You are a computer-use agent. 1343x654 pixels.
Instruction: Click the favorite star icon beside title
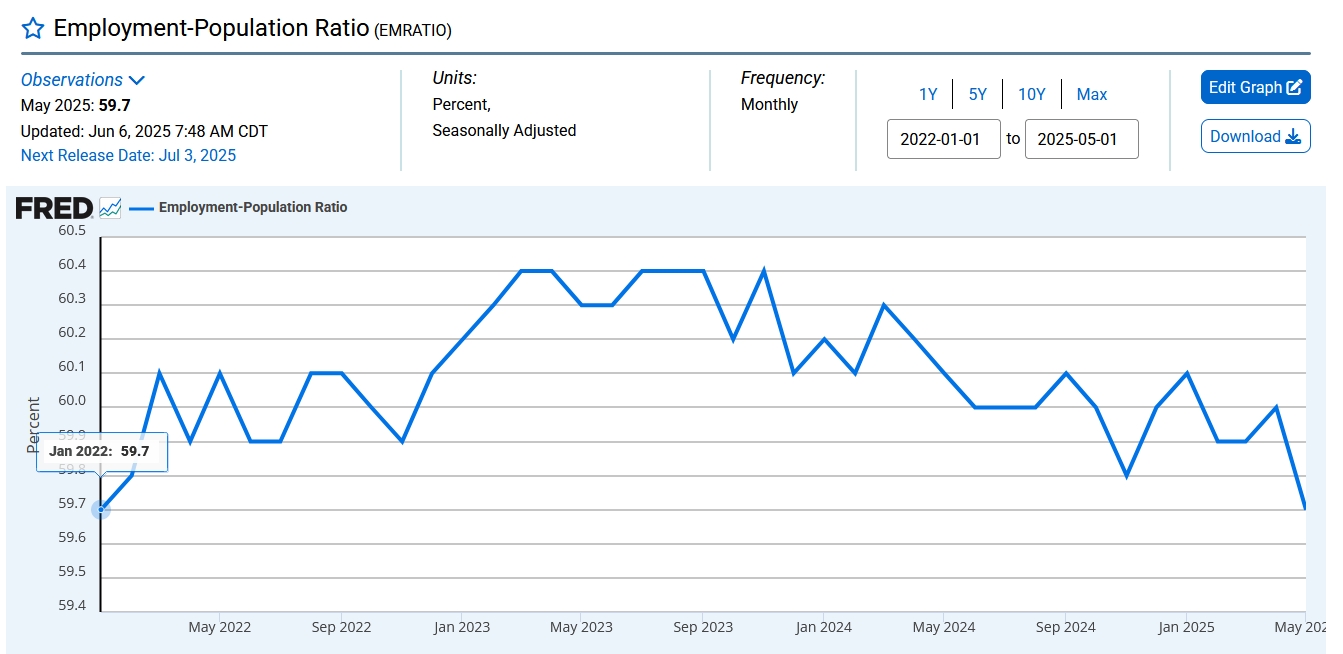coord(33,28)
